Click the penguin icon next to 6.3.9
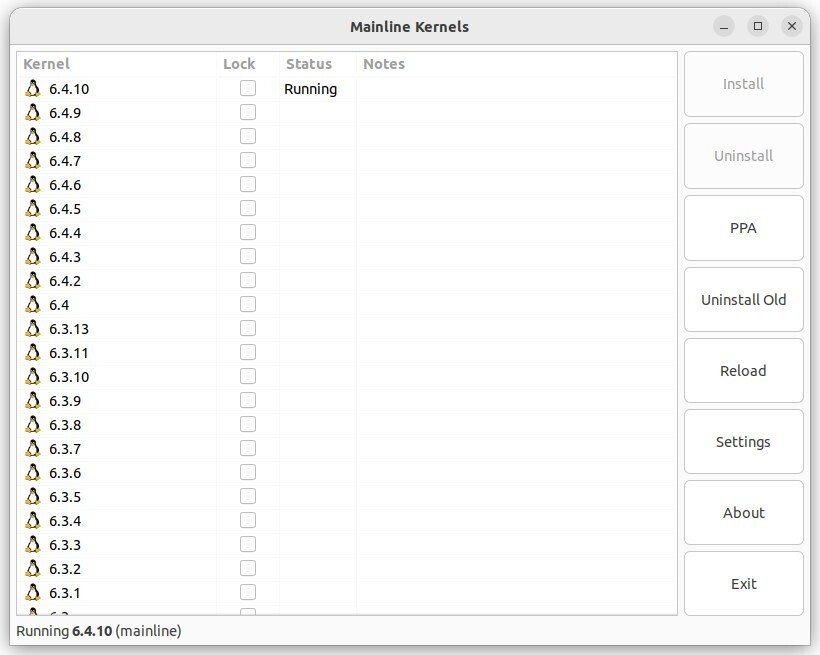 pyautogui.click(x=33, y=401)
